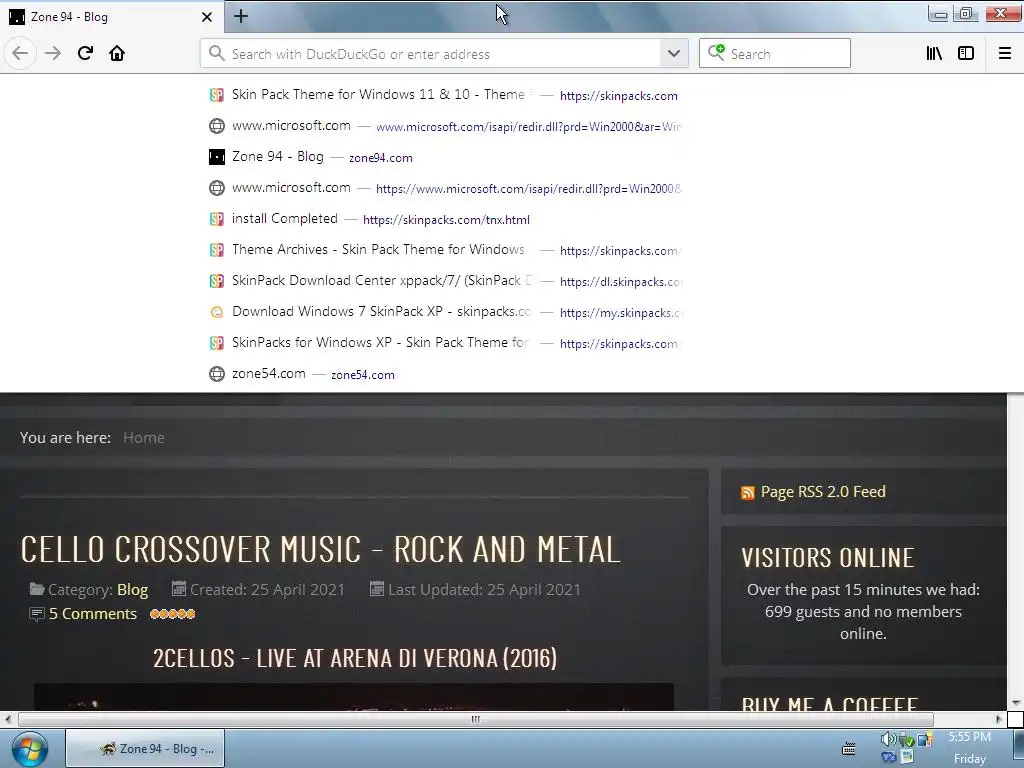Image resolution: width=1024 pixels, height=768 pixels.
Task: Select the Zone 94 - Blog zone94.com suggestion
Action: click(x=444, y=157)
